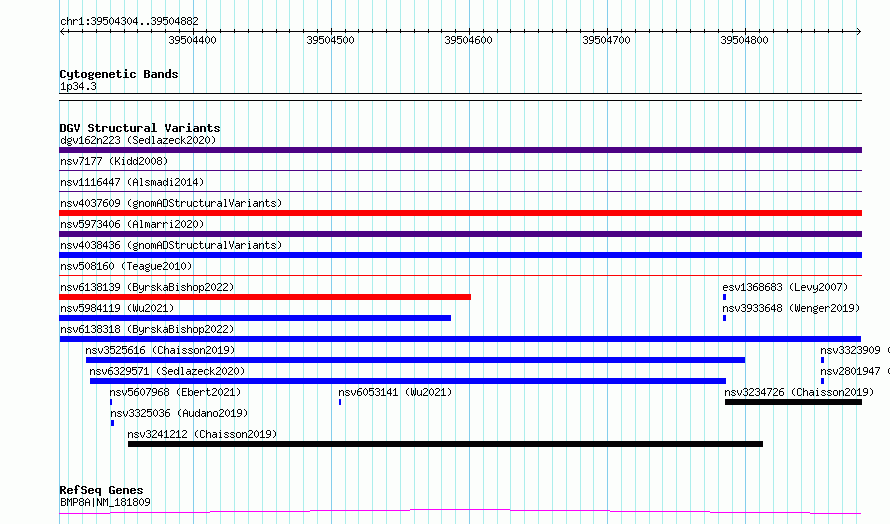890x524 pixels.
Task: Click nsv6329571 (Sedlazeck2020) label
Action: [x=167, y=371]
